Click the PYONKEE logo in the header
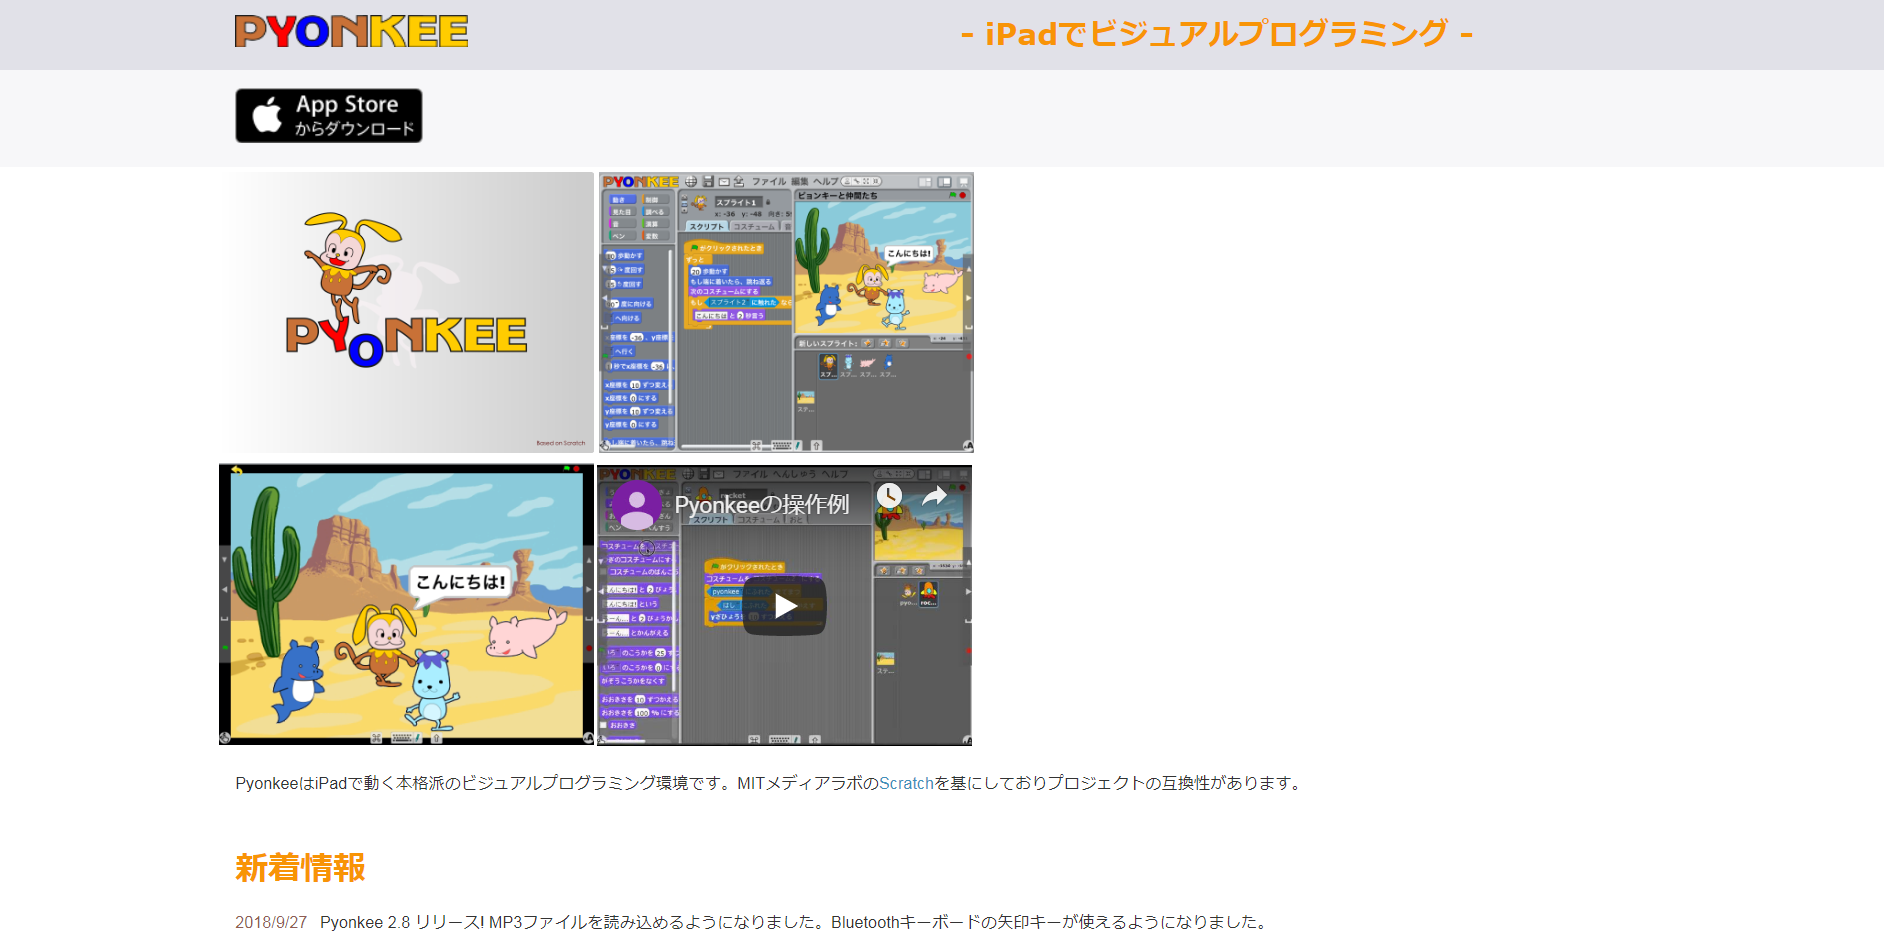1884x947 pixels. pos(351,32)
